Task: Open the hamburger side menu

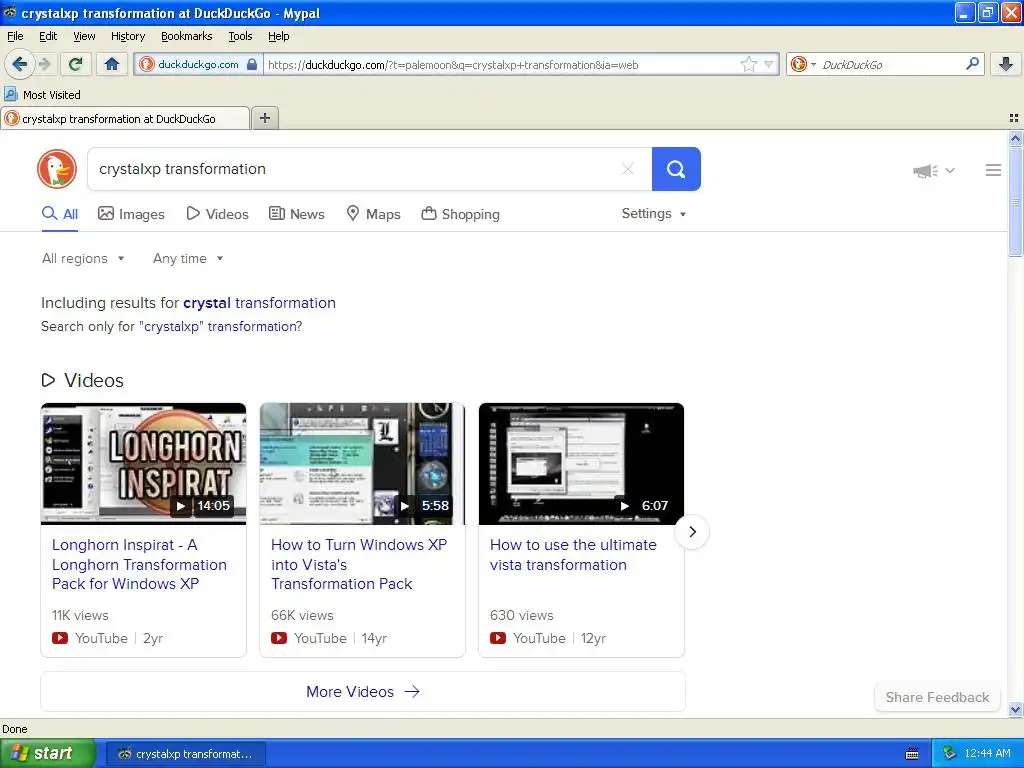Action: point(993,170)
